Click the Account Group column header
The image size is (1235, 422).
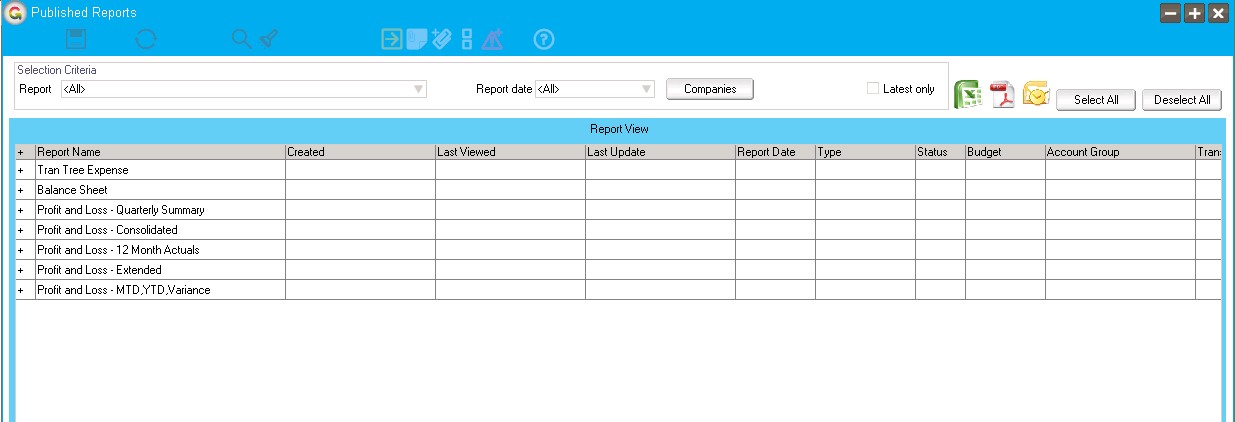1120,152
